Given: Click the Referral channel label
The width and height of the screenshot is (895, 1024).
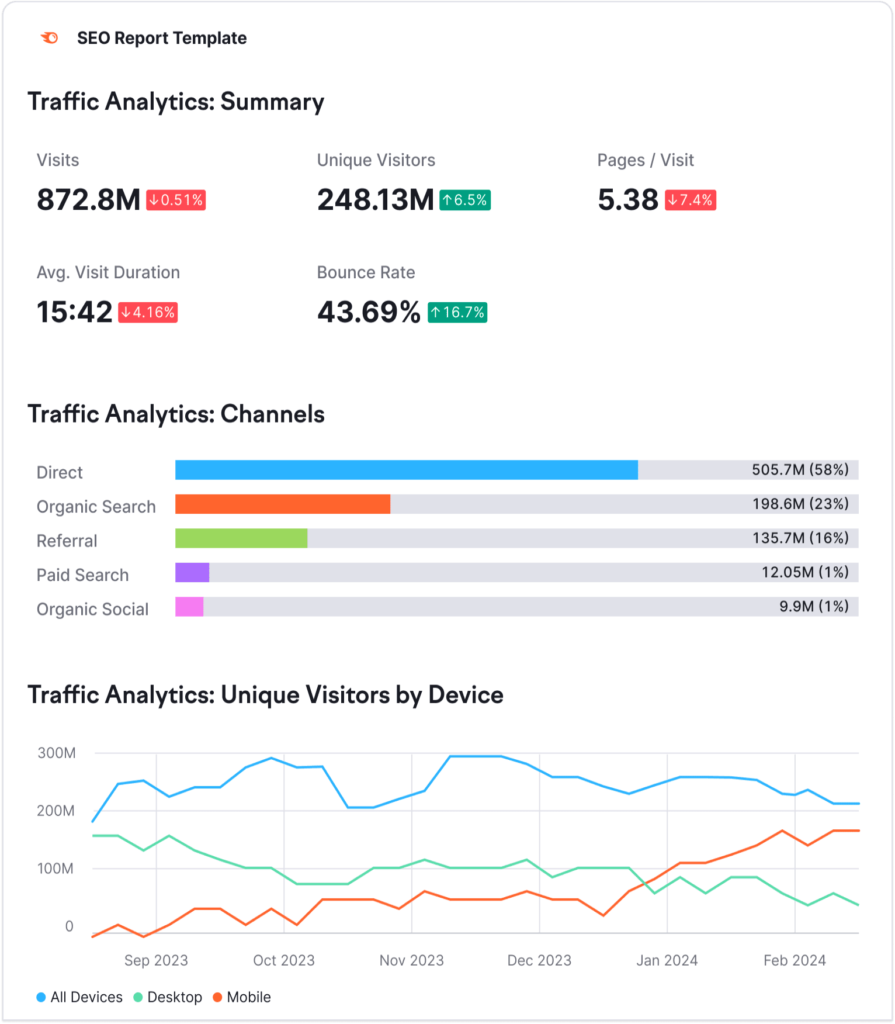Looking at the screenshot, I should tap(67, 540).
